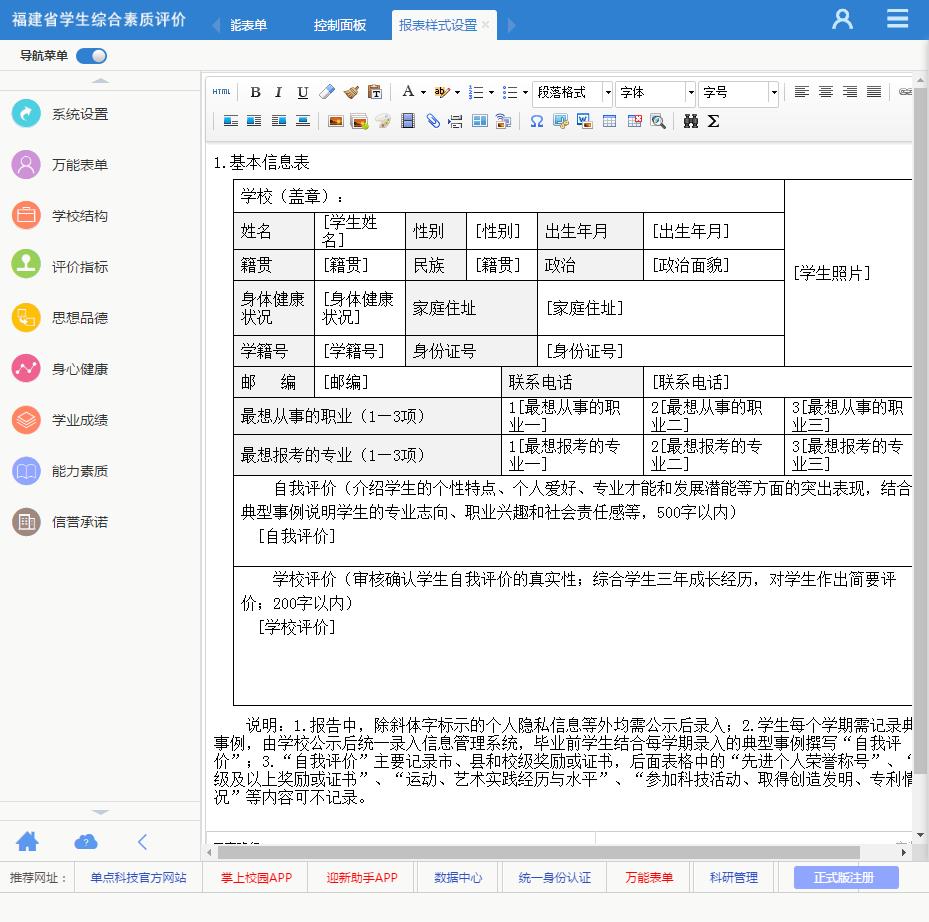Image resolution: width=929 pixels, height=922 pixels.
Task: Open numbered list style dropdown arrow
Action: (491, 92)
